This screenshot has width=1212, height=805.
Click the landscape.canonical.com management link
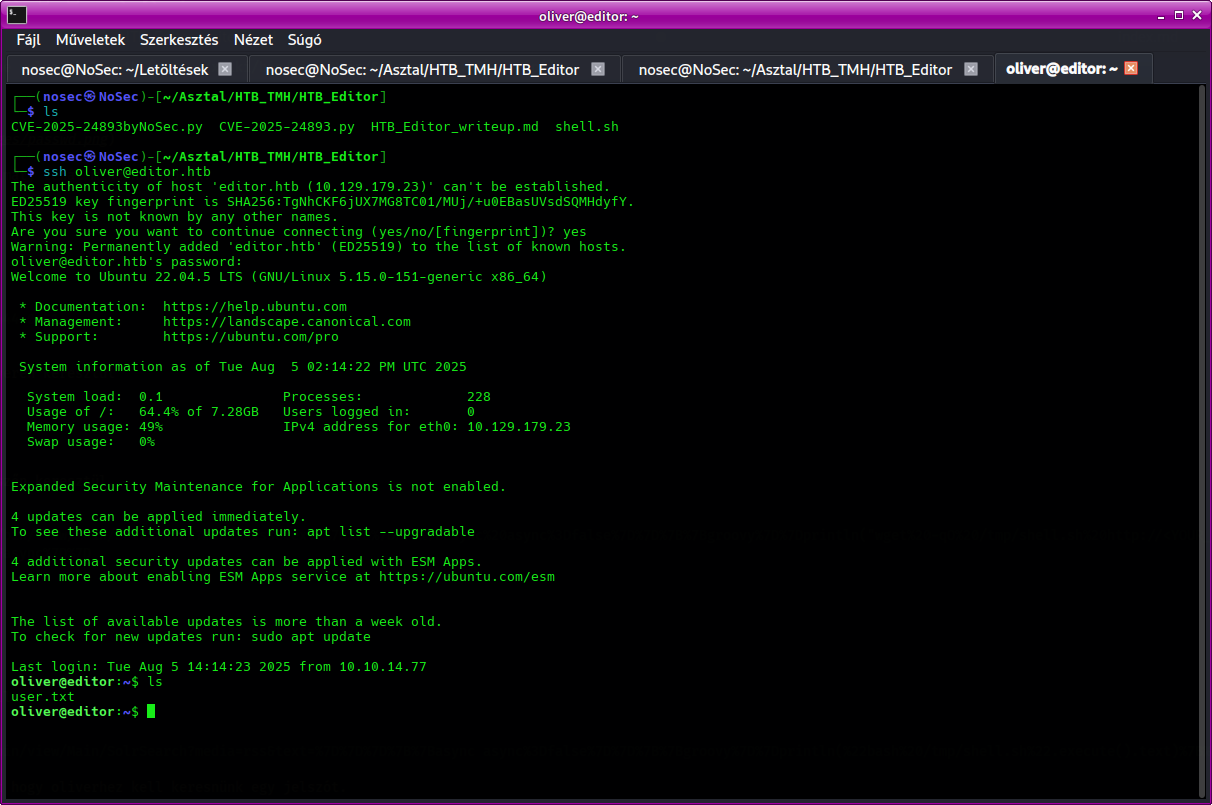tap(287, 322)
